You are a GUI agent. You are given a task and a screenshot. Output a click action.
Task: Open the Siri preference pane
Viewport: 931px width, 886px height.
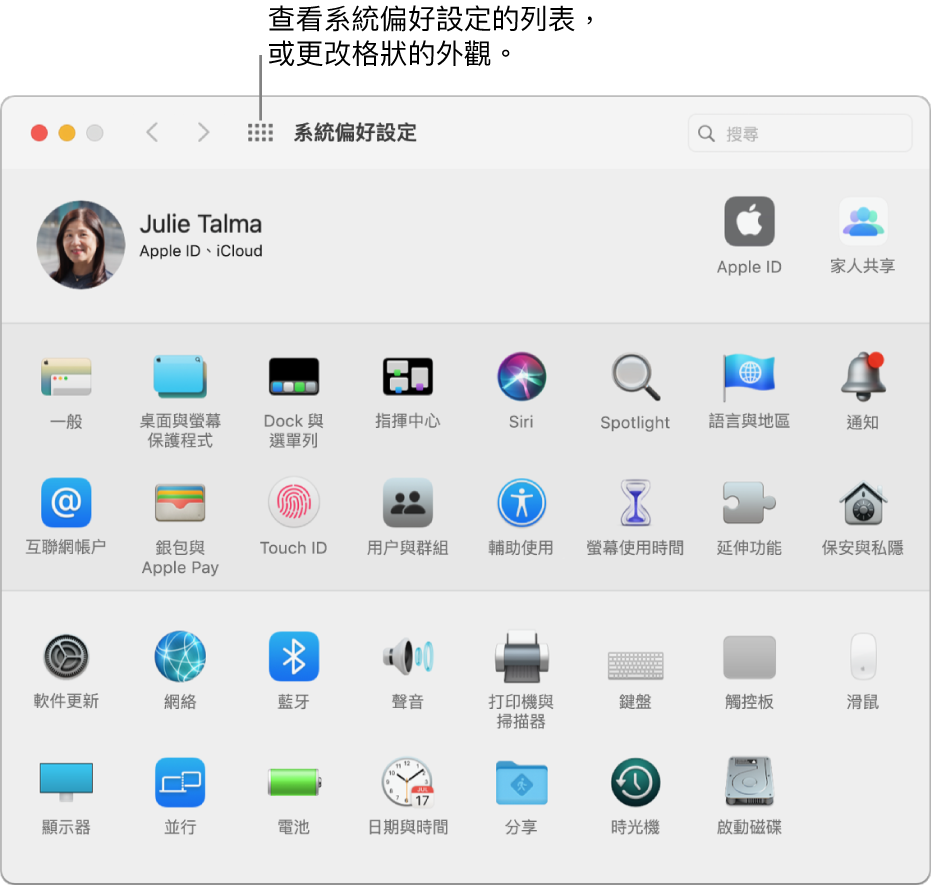coord(521,376)
